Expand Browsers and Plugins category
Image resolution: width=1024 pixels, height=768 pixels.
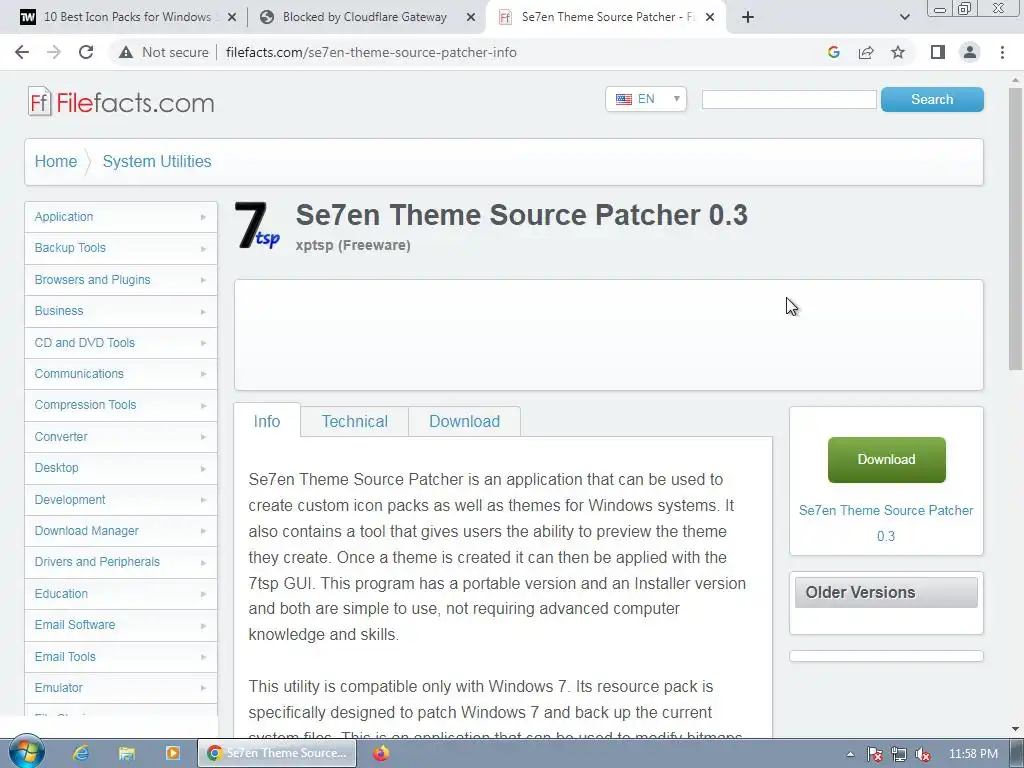[x=121, y=280]
